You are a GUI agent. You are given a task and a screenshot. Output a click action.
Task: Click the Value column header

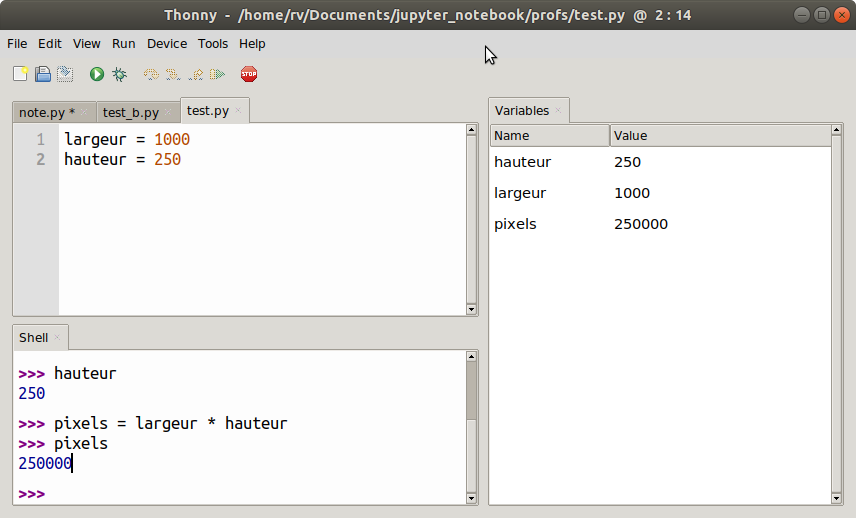[721, 135]
